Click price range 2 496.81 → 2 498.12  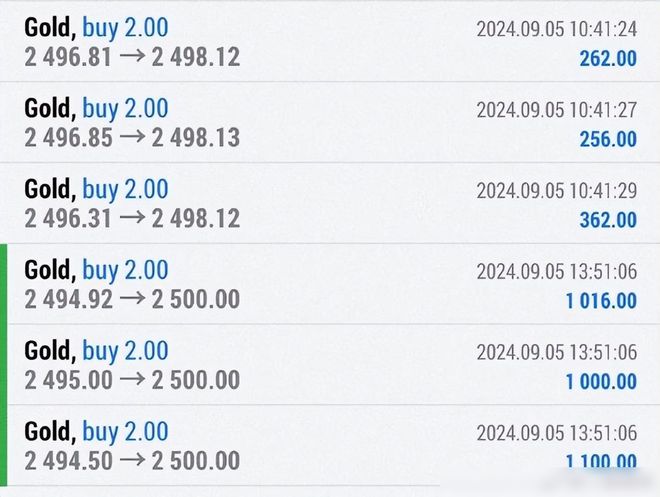coord(132,57)
